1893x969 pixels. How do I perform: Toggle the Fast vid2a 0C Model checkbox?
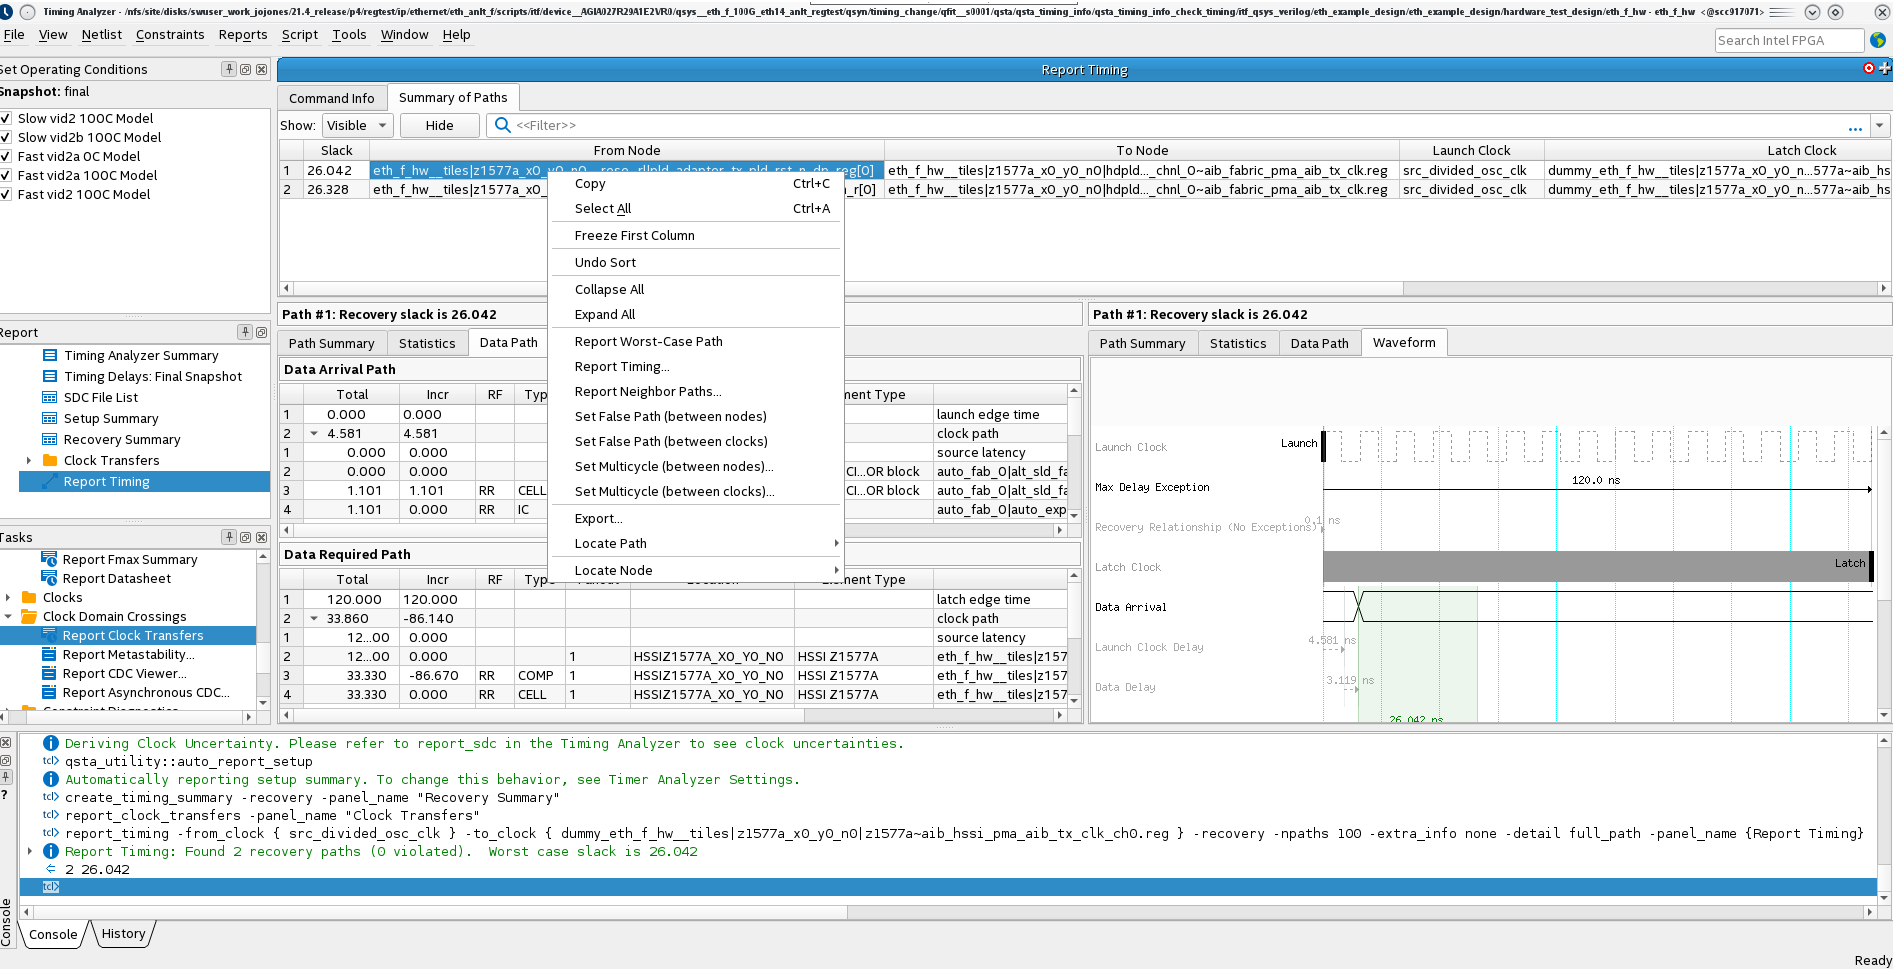coord(6,156)
